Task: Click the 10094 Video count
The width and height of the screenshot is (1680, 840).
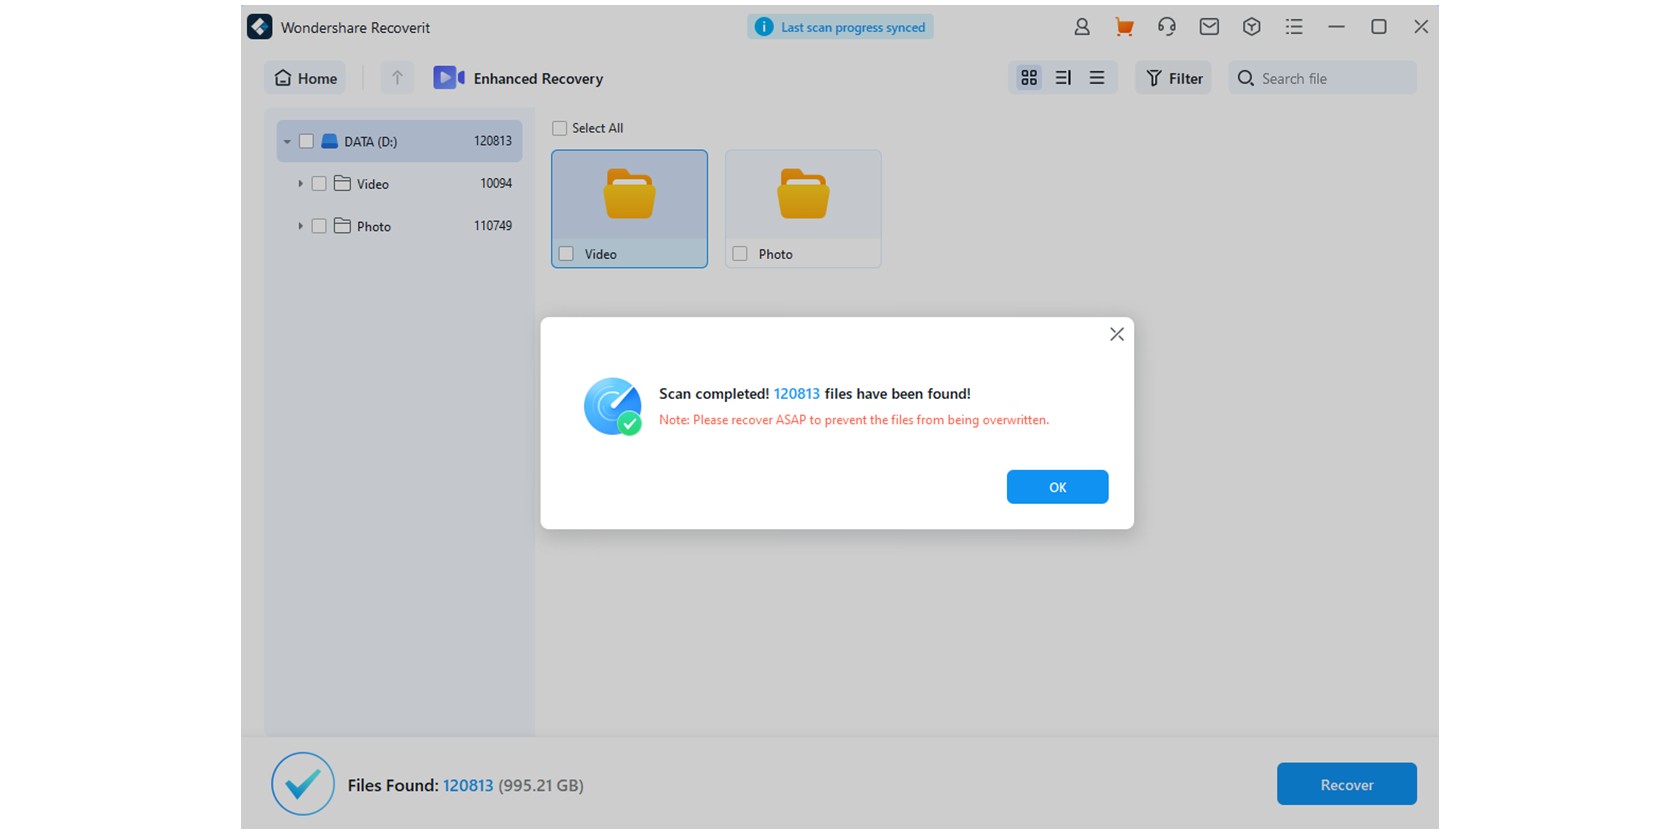Action: pos(496,183)
